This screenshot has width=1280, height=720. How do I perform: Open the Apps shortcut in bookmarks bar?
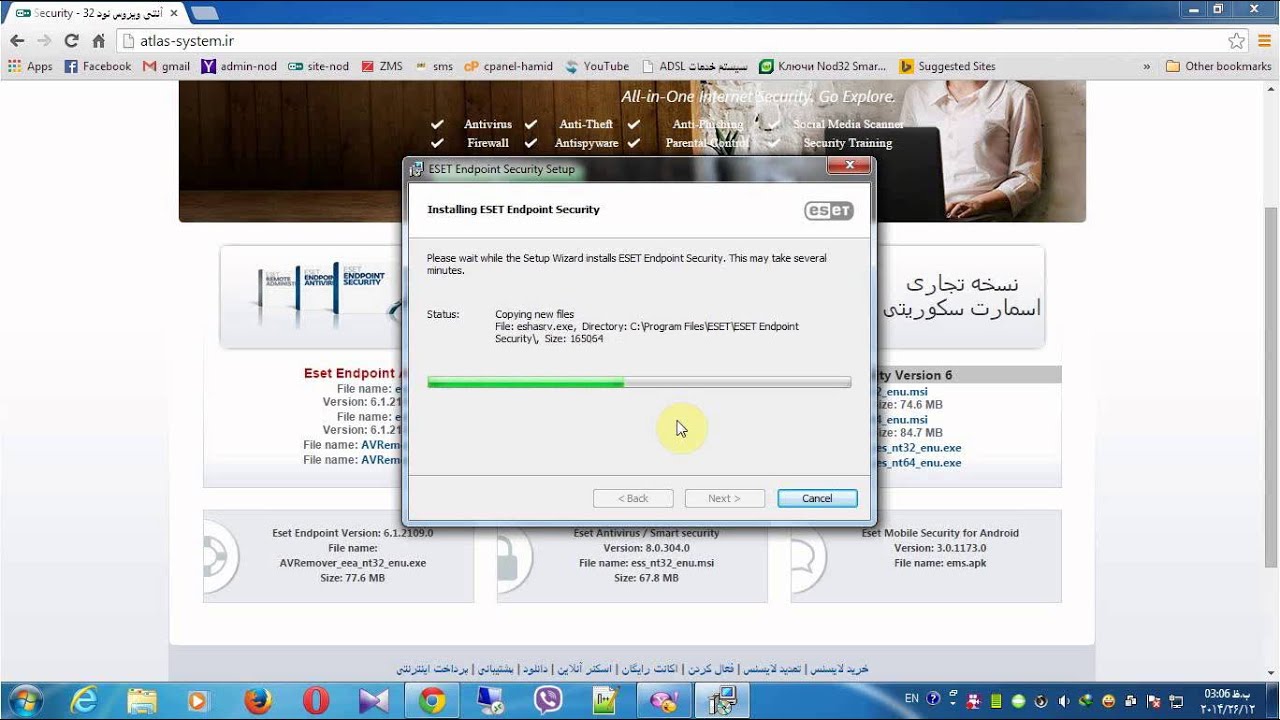[30, 66]
